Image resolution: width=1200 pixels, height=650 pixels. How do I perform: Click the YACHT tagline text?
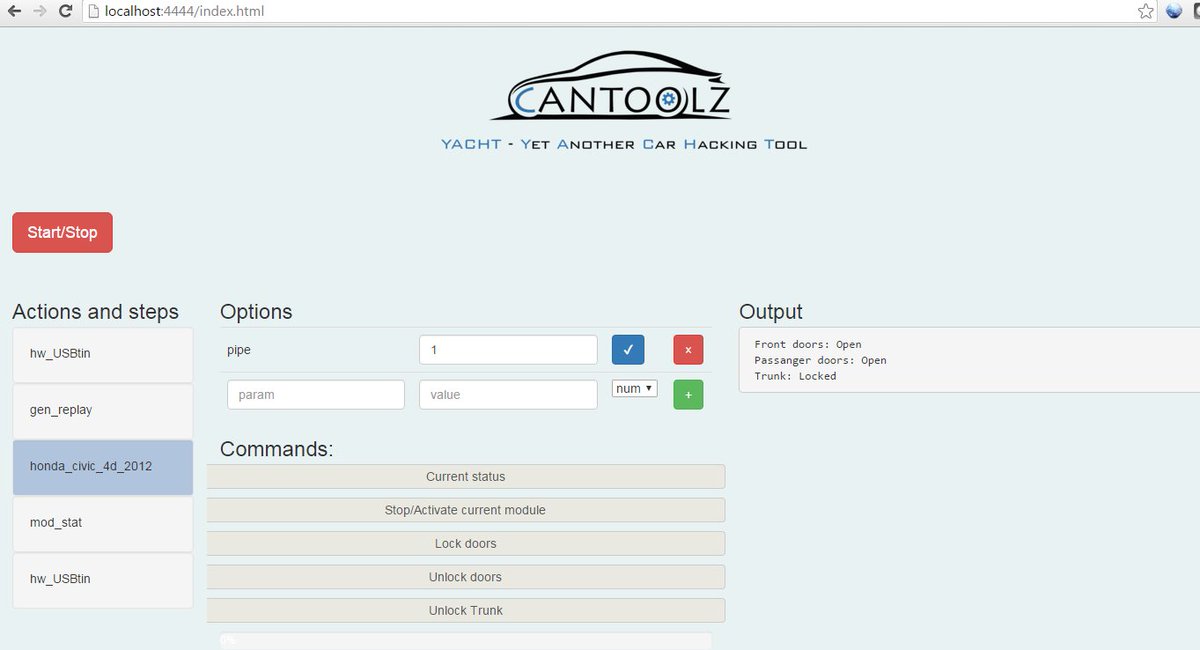pyautogui.click(x=624, y=144)
